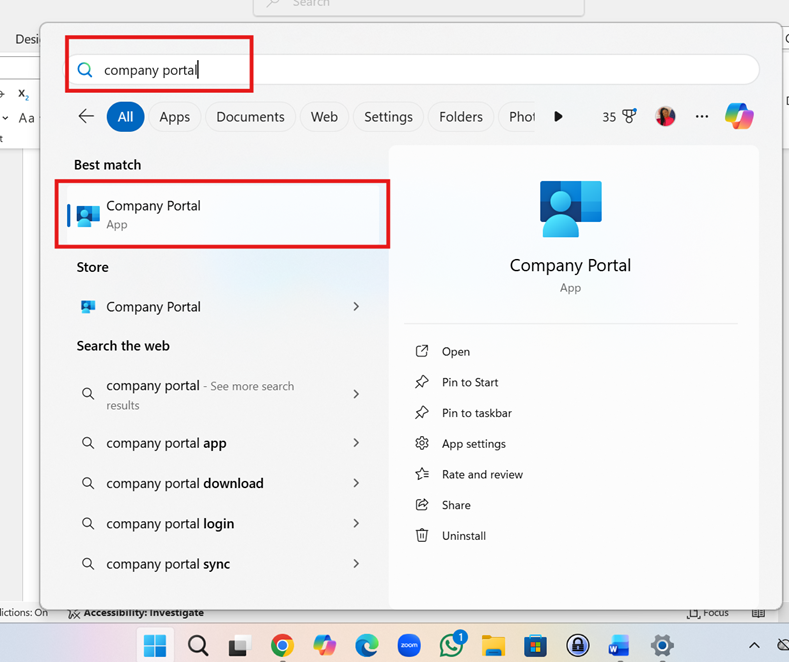The image size is (789, 662).
Task: Select the Documents filter tab
Action: tap(250, 117)
